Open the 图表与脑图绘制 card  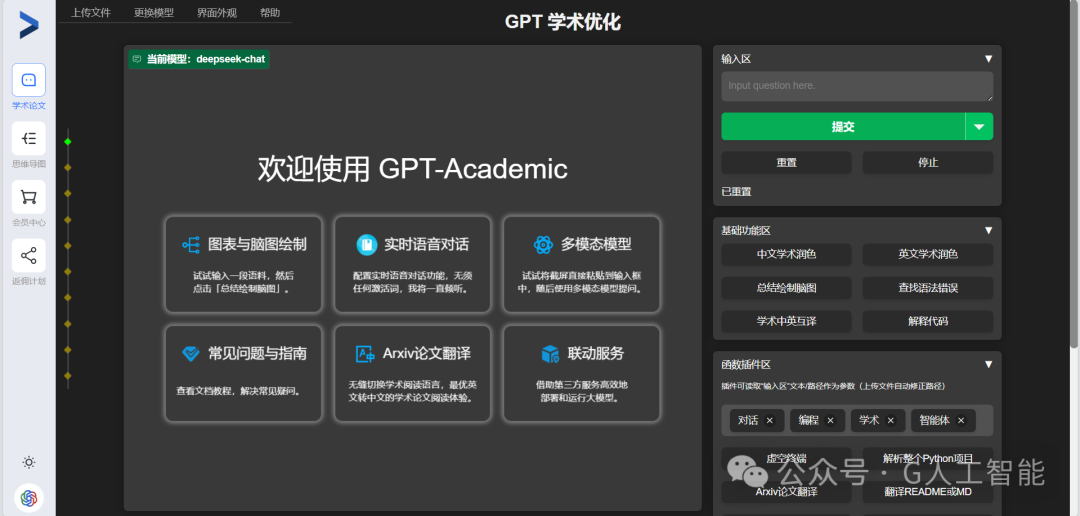pyautogui.click(x=243, y=265)
